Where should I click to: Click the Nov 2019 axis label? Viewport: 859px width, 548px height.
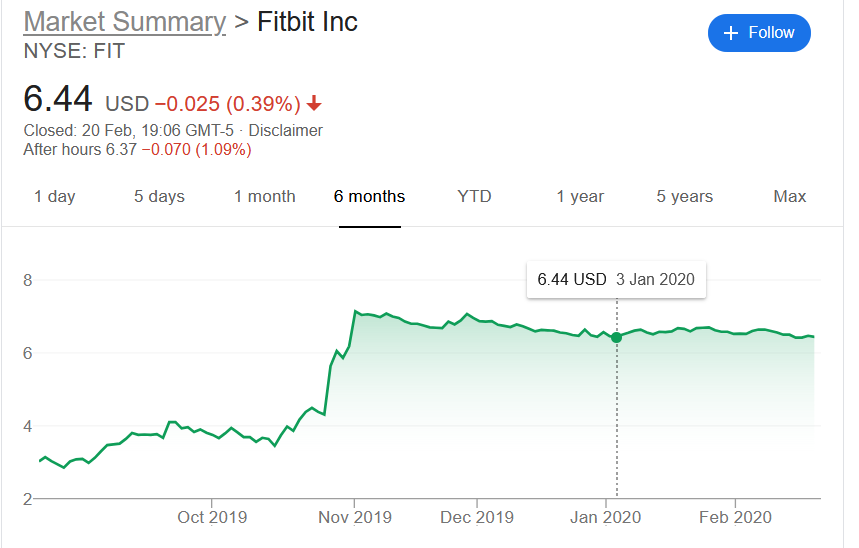click(357, 517)
